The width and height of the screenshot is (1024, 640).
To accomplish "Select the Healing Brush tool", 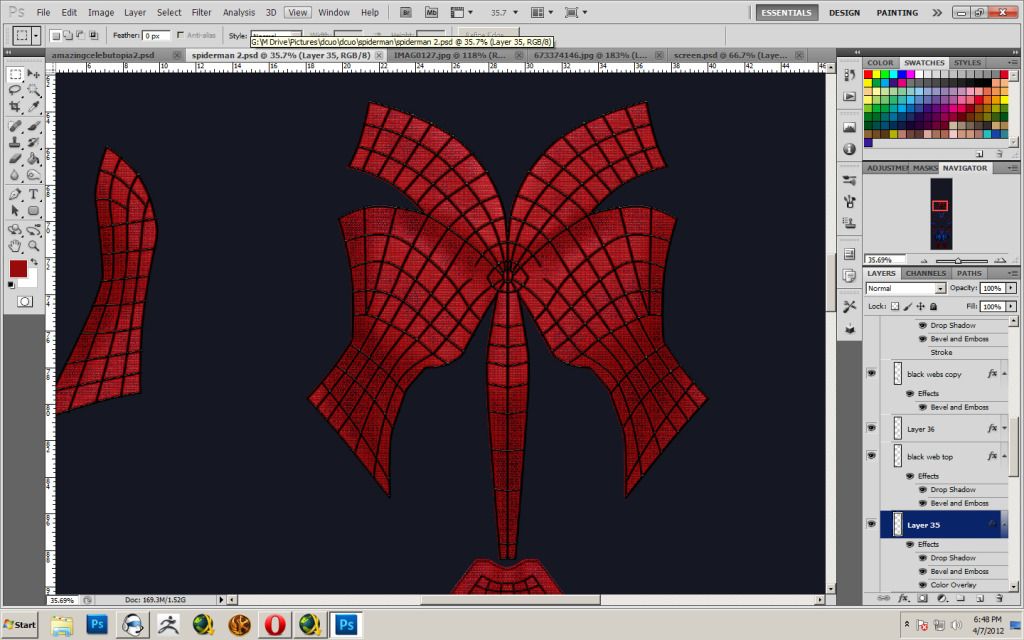I will 15,126.
